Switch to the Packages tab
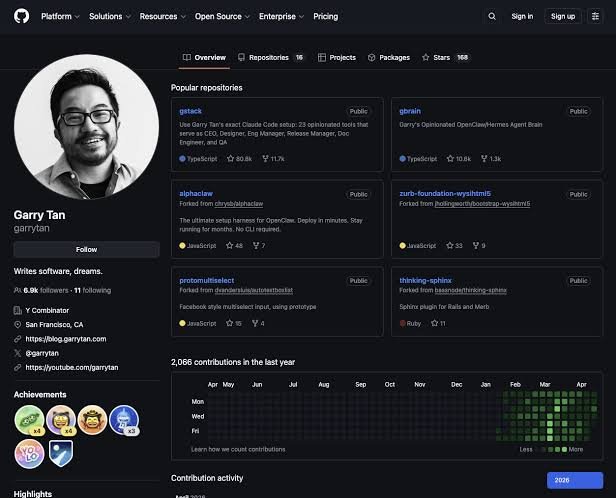This screenshot has width=616, height=498. click(389, 57)
